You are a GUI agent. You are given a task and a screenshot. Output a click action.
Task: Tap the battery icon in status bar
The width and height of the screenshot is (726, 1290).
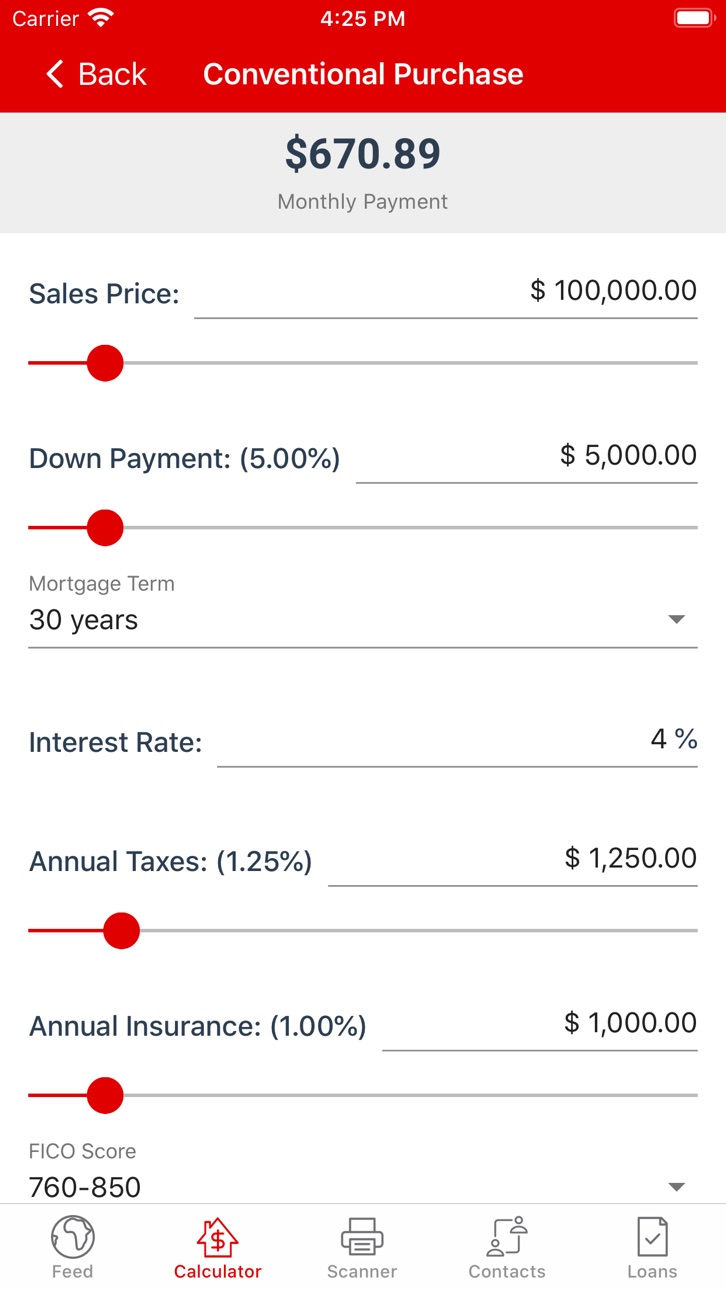pyautogui.click(x=693, y=18)
